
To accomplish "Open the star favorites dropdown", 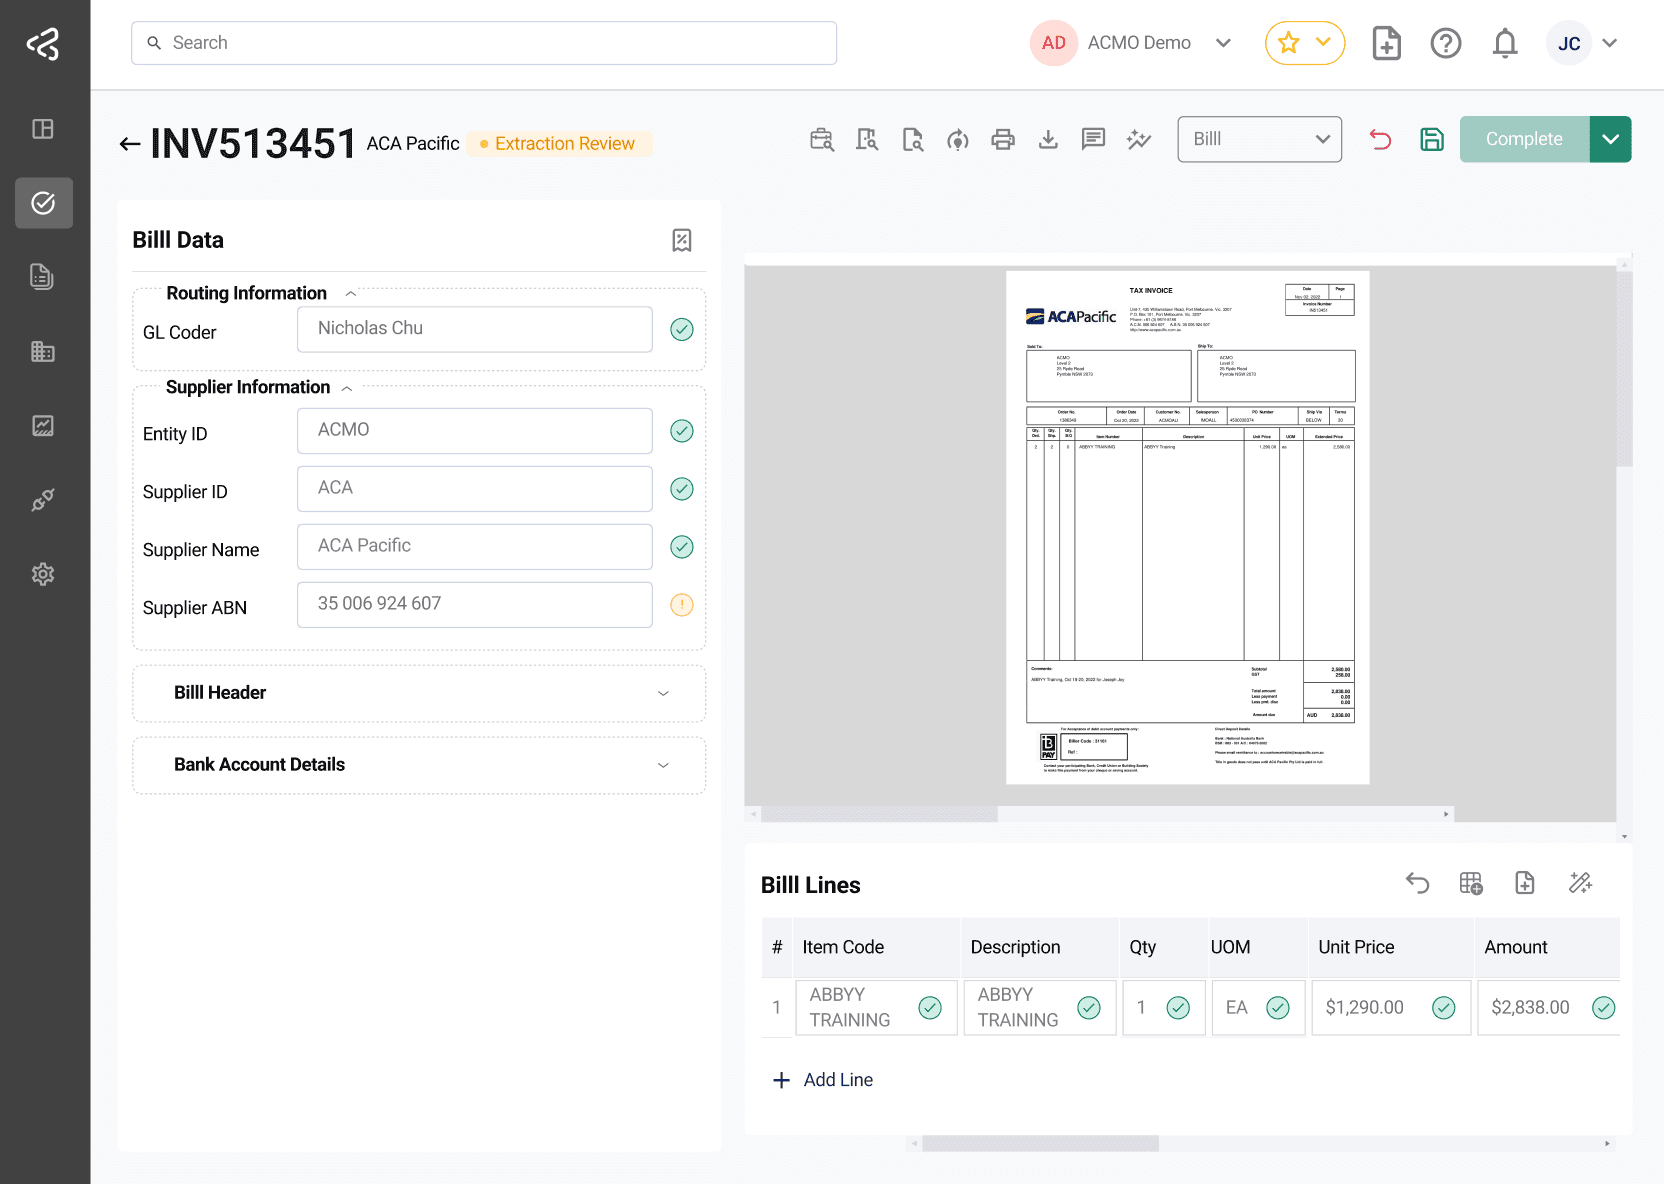I will [1305, 43].
